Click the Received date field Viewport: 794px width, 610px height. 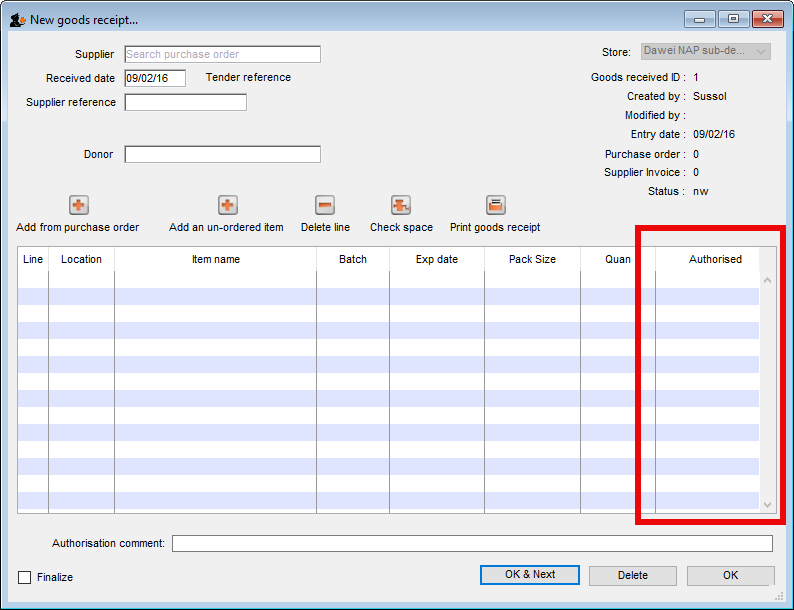[154, 78]
